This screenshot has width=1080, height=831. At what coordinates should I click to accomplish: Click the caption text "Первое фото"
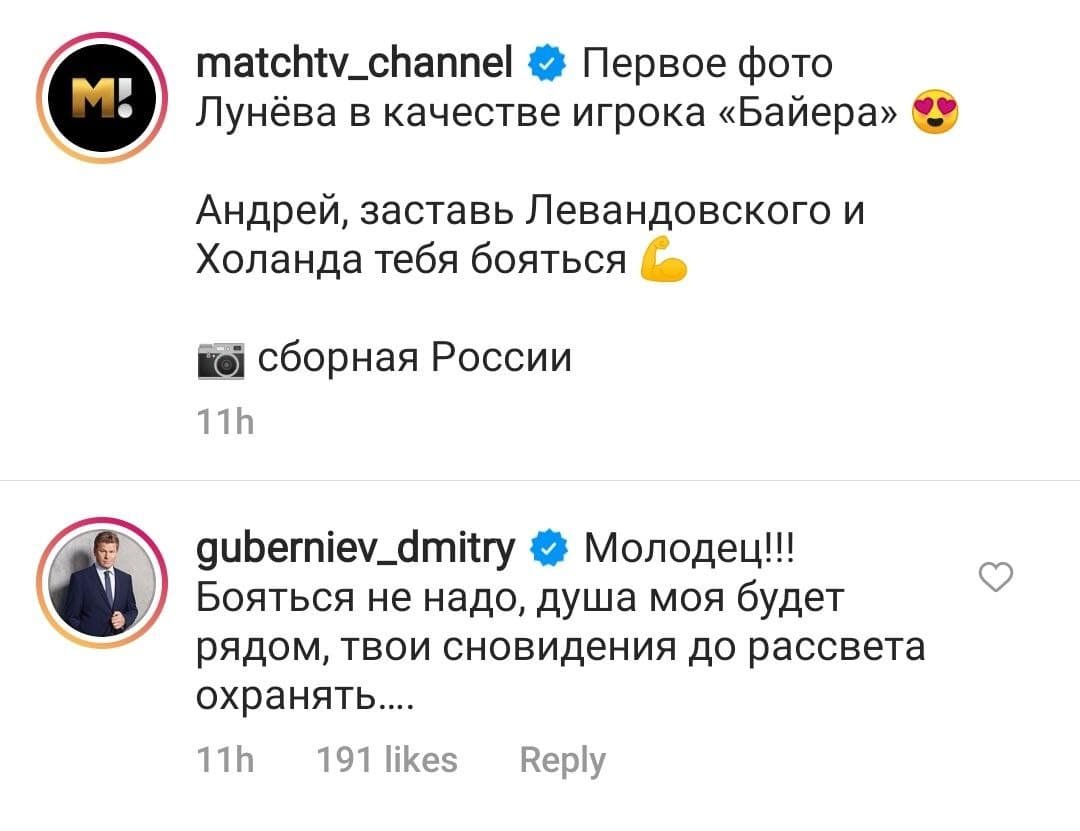(706, 66)
